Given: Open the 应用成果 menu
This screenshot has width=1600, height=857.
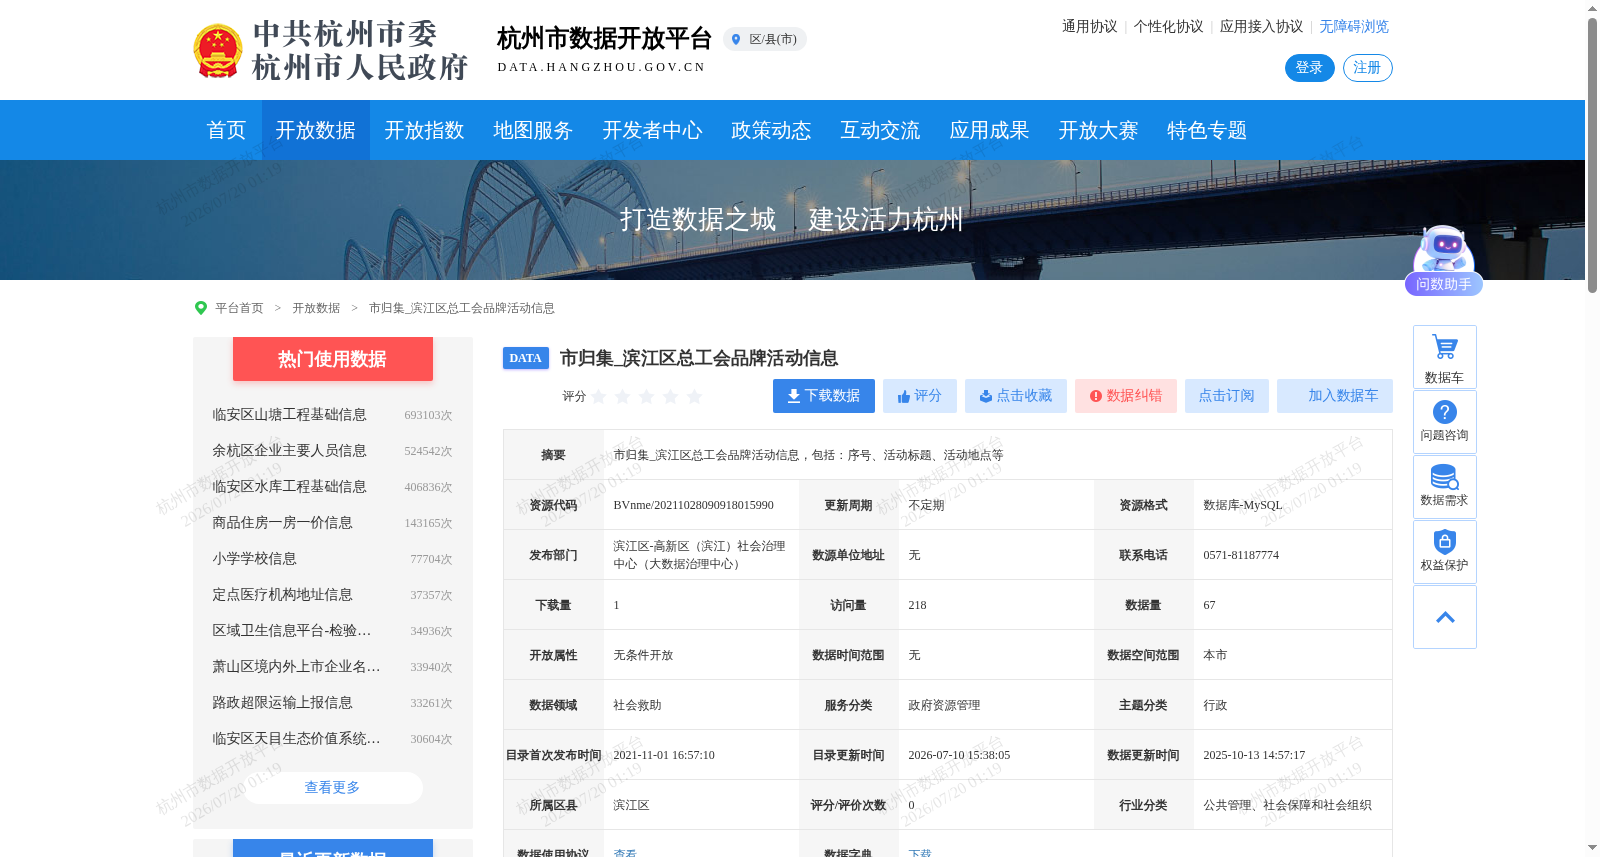Looking at the screenshot, I should pos(989,130).
